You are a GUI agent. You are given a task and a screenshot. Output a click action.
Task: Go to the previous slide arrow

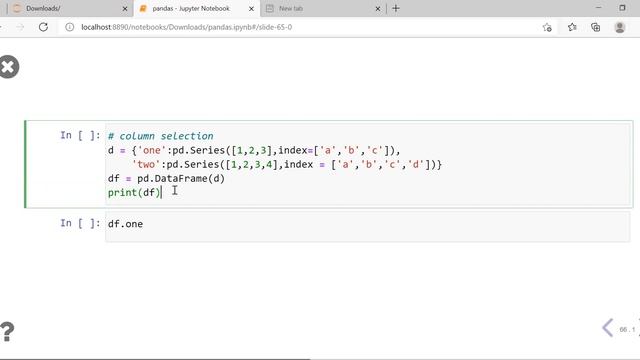click(x=607, y=328)
